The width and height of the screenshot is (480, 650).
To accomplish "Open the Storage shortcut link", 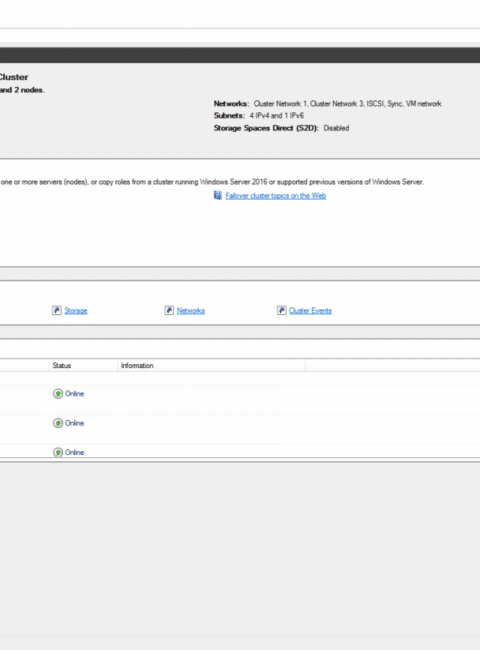I will point(76,310).
